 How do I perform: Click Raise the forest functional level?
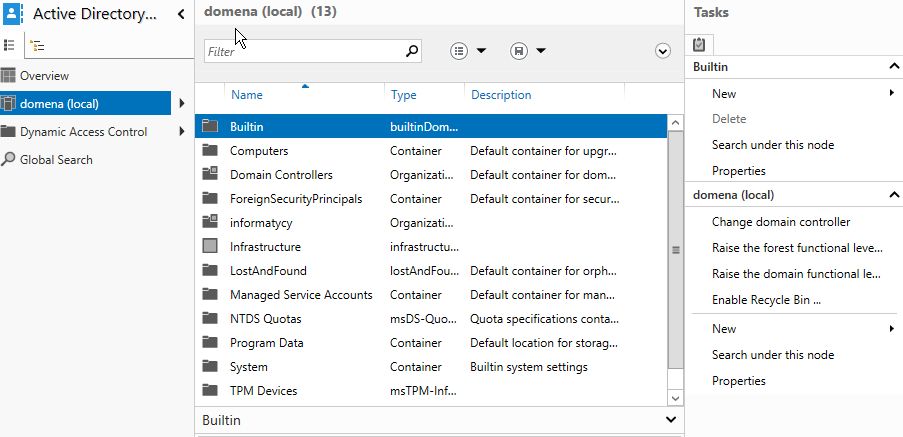[797, 248]
